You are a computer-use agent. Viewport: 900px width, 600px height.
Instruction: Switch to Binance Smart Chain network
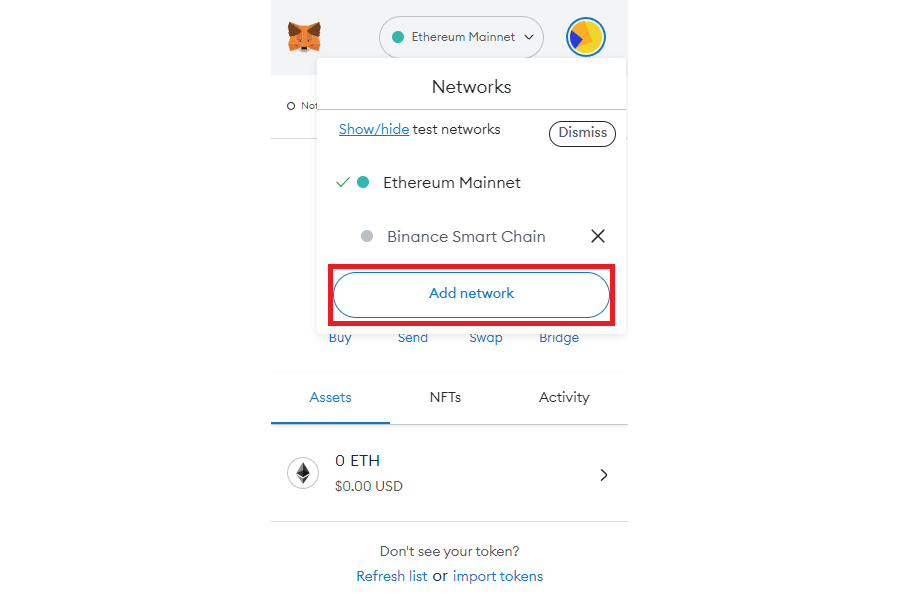466,237
